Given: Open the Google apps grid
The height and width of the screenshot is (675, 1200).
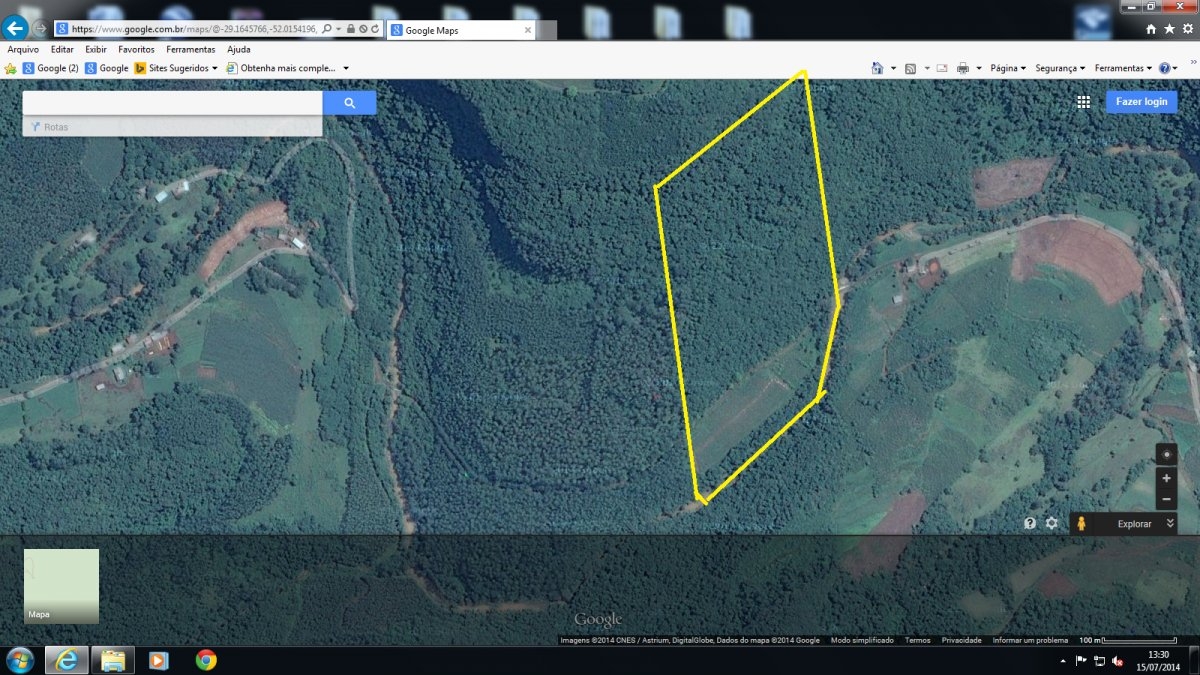Looking at the screenshot, I should click(1083, 102).
